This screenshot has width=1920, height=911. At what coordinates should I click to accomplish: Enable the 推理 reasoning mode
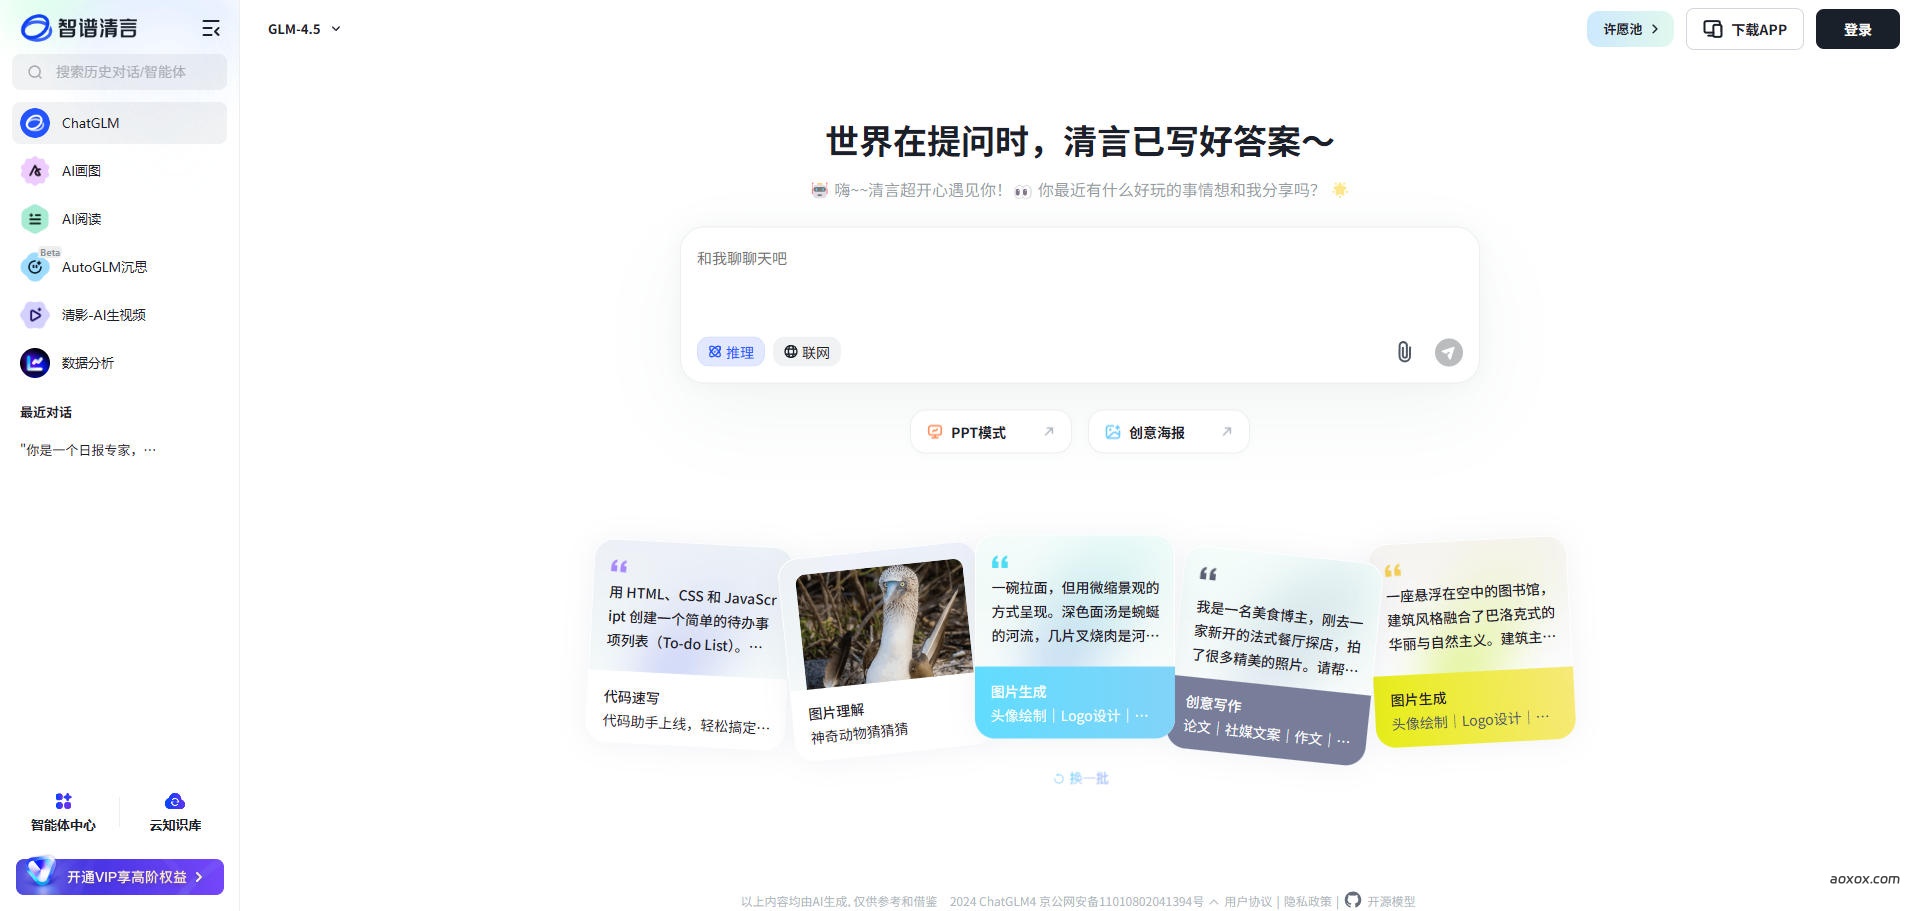click(x=731, y=351)
